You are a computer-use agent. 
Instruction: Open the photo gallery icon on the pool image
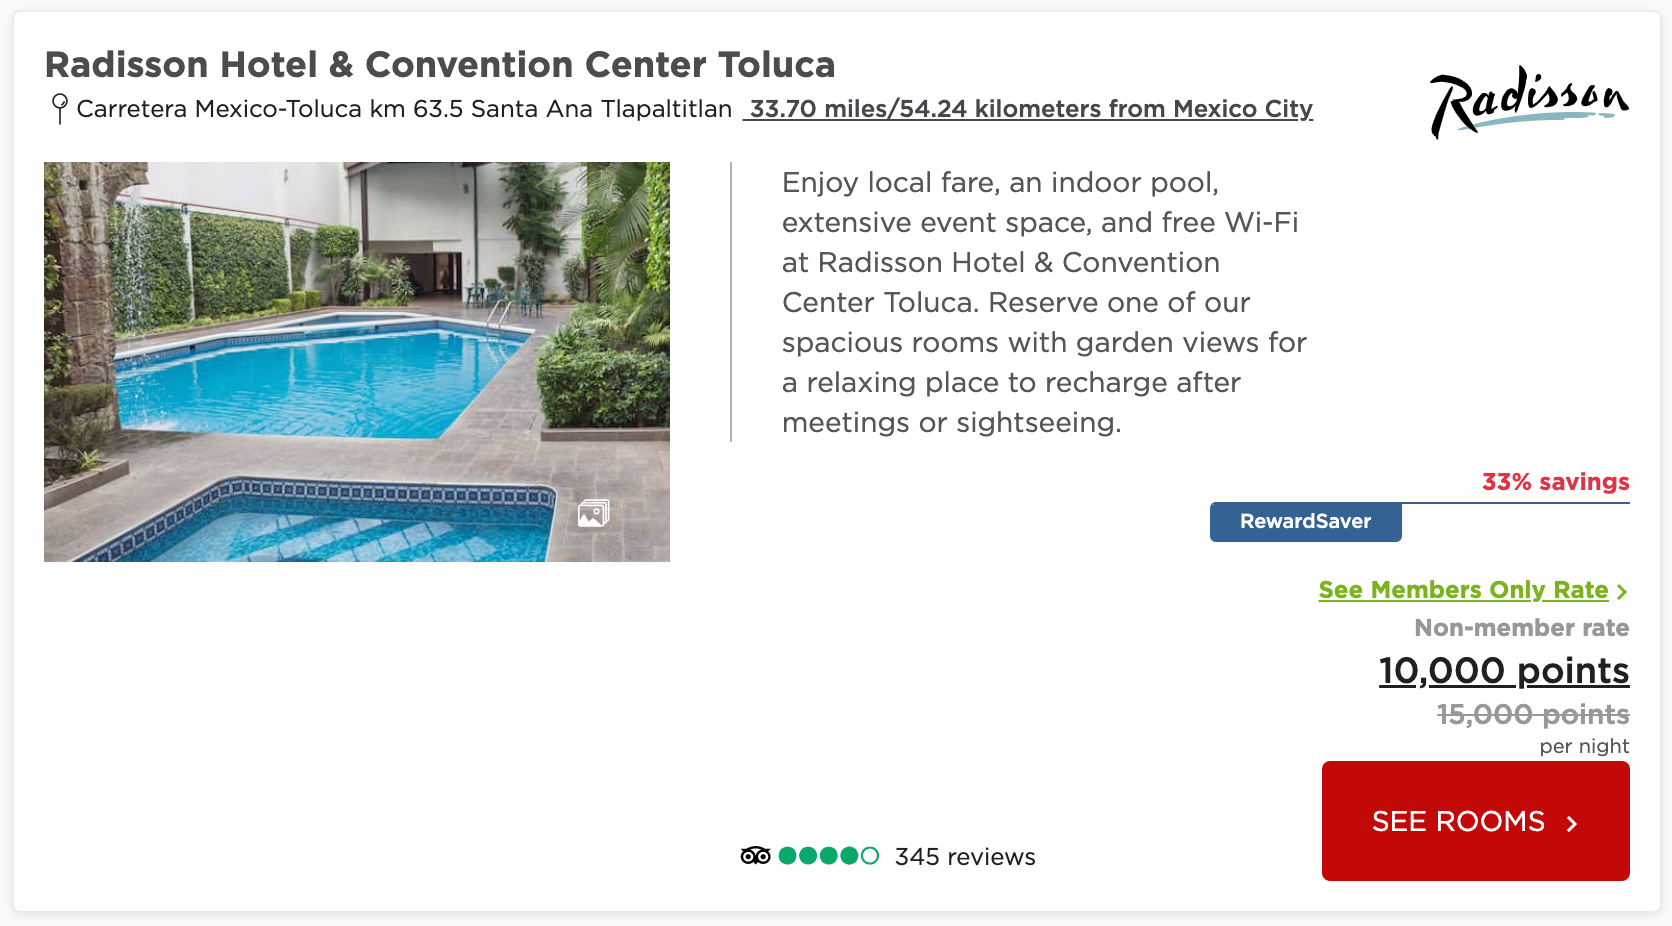[593, 513]
